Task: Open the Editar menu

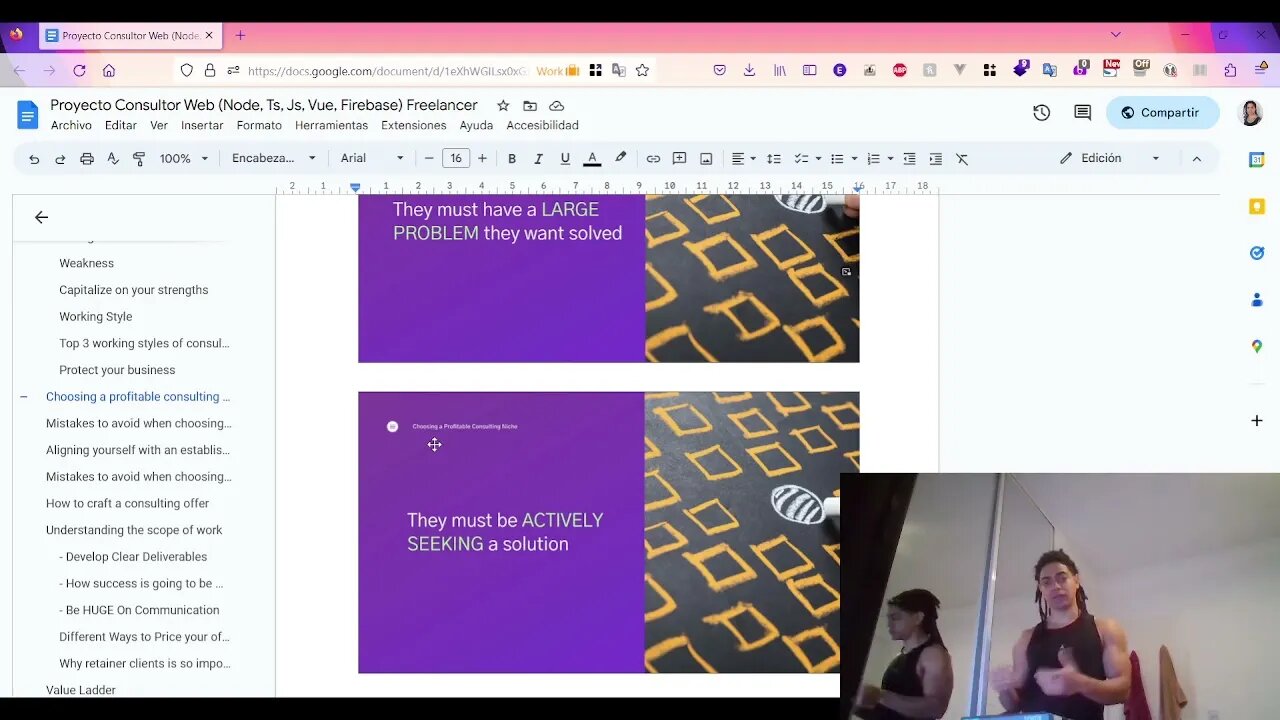Action: [x=121, y=126]
